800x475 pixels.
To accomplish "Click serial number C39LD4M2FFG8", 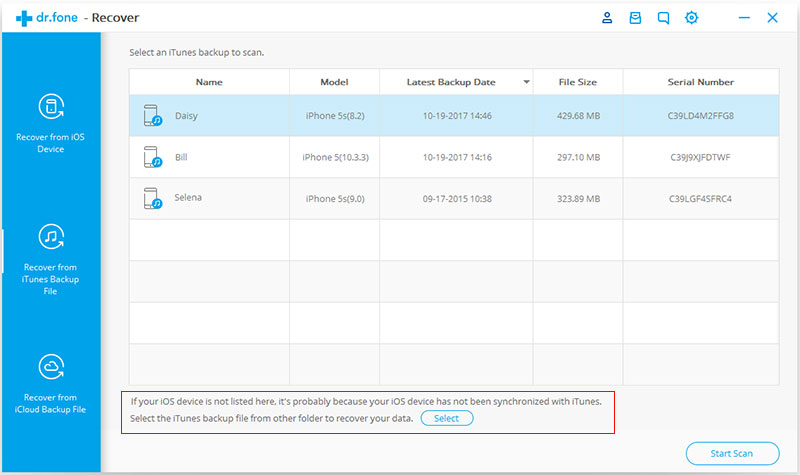I will click(701, 116).
